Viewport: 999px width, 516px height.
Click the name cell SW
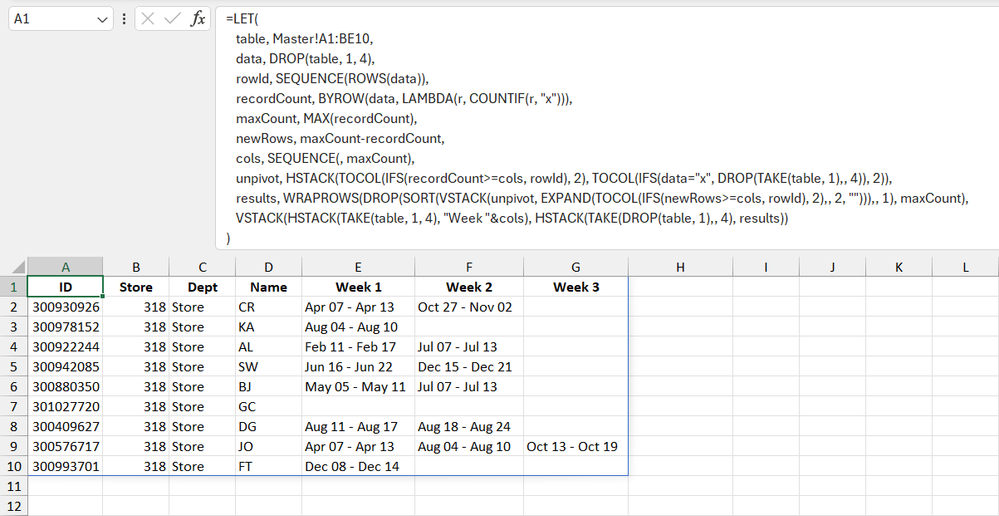268,367
